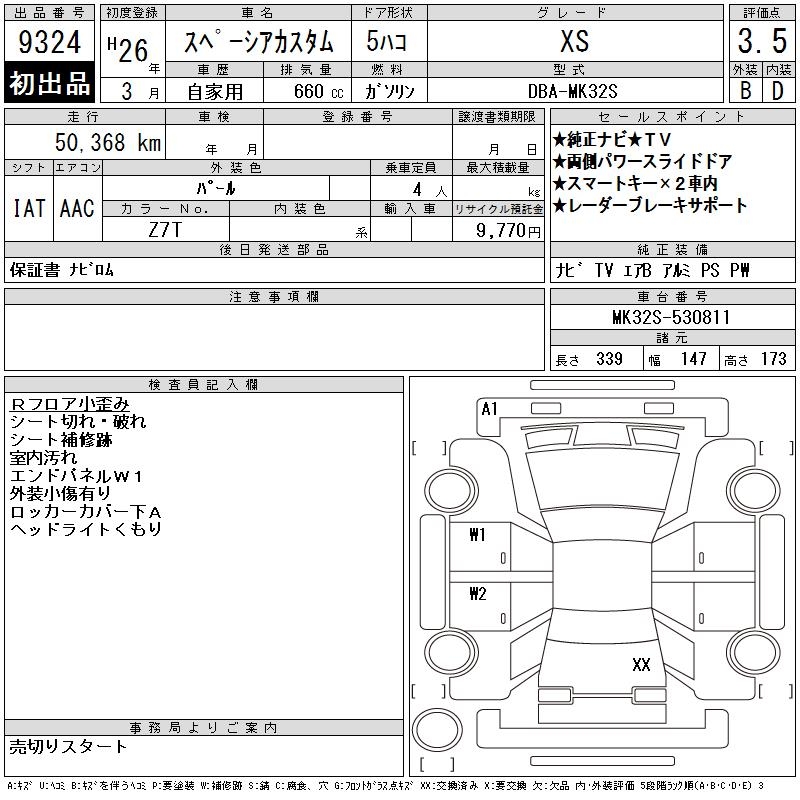Select the 諸元 header
The width and height of the screenshot is (800, 800).
[672, 338]
